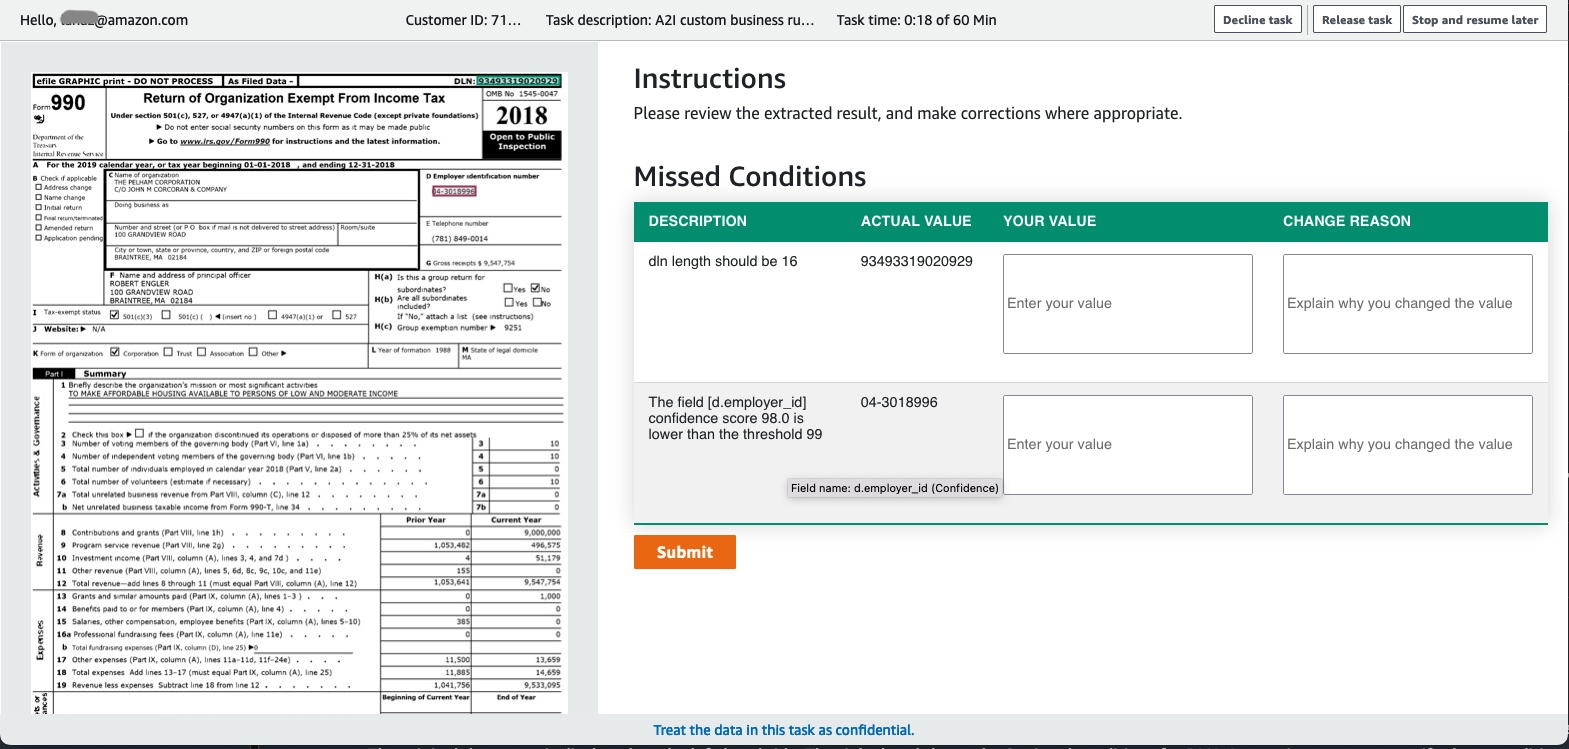
Task: Click Your Value field for employer_id confidence
Action: point(1127,445)
